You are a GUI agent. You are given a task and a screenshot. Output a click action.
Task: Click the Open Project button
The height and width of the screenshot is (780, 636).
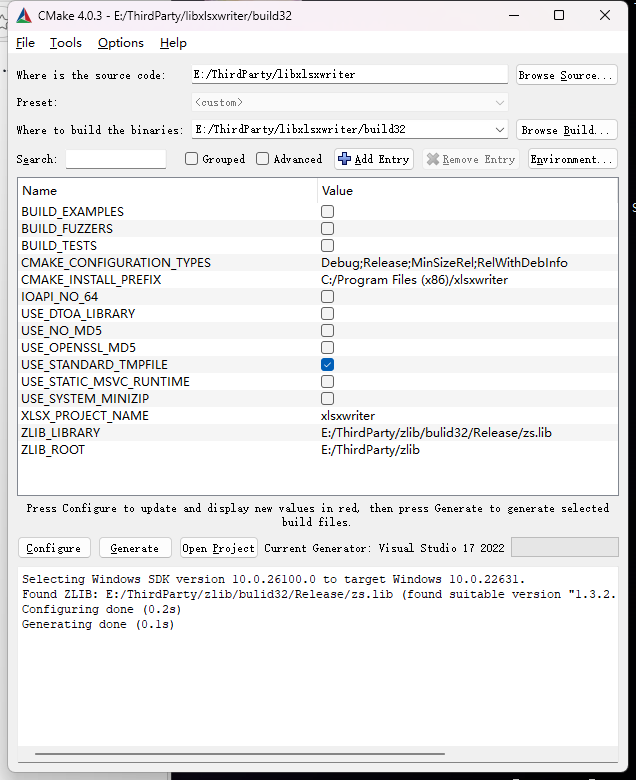219,548
